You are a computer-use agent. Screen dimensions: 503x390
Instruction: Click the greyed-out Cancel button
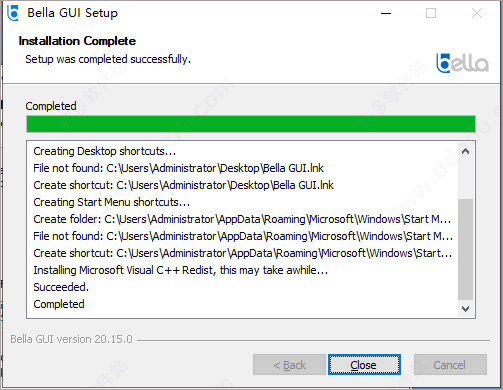point(450,365)
